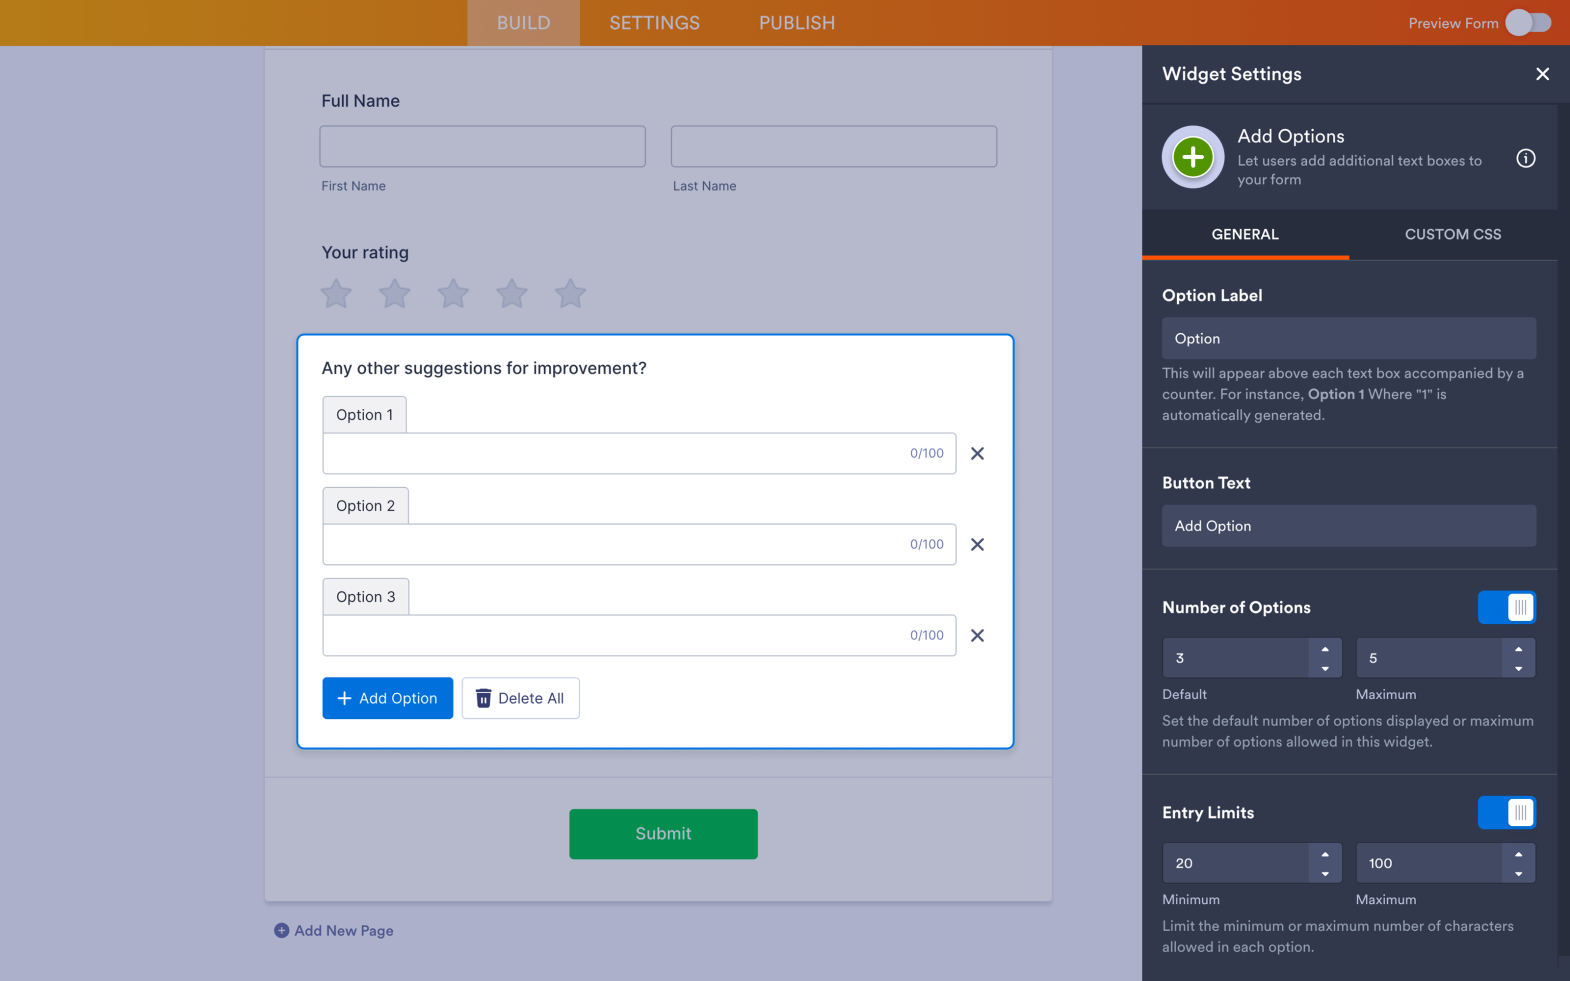Screen dimensions: 1570x981
Task: Click the Minimum entry limit field showing 20
Action: click(1236, 863)
